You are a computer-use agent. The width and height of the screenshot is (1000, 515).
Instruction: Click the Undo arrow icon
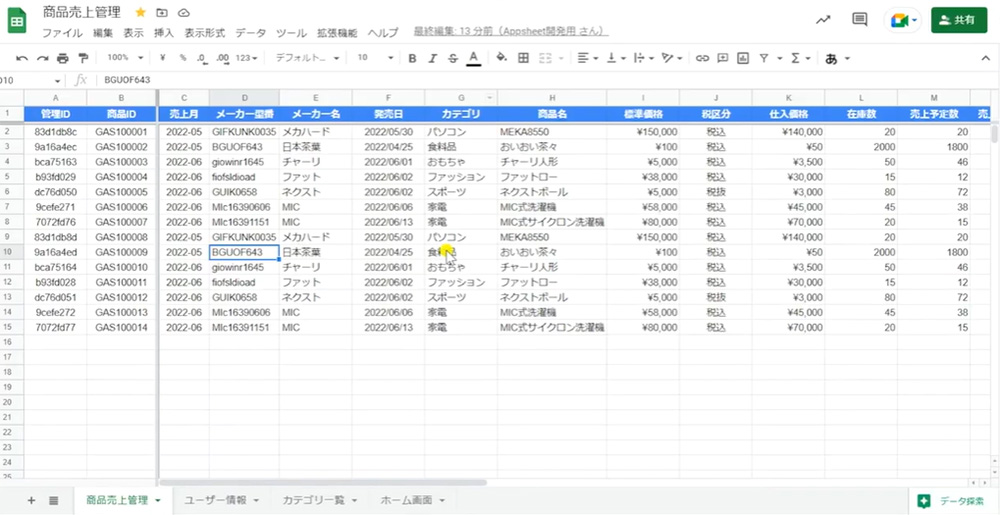[22, 58]
